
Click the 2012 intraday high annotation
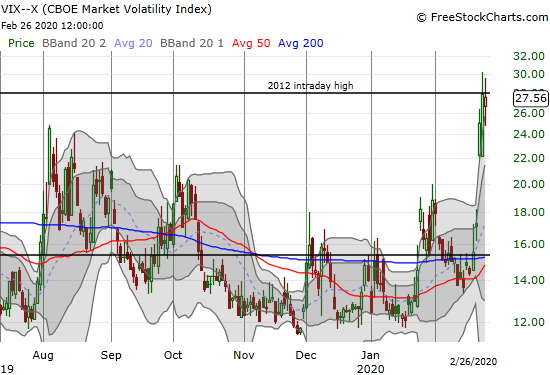[310, 86]
